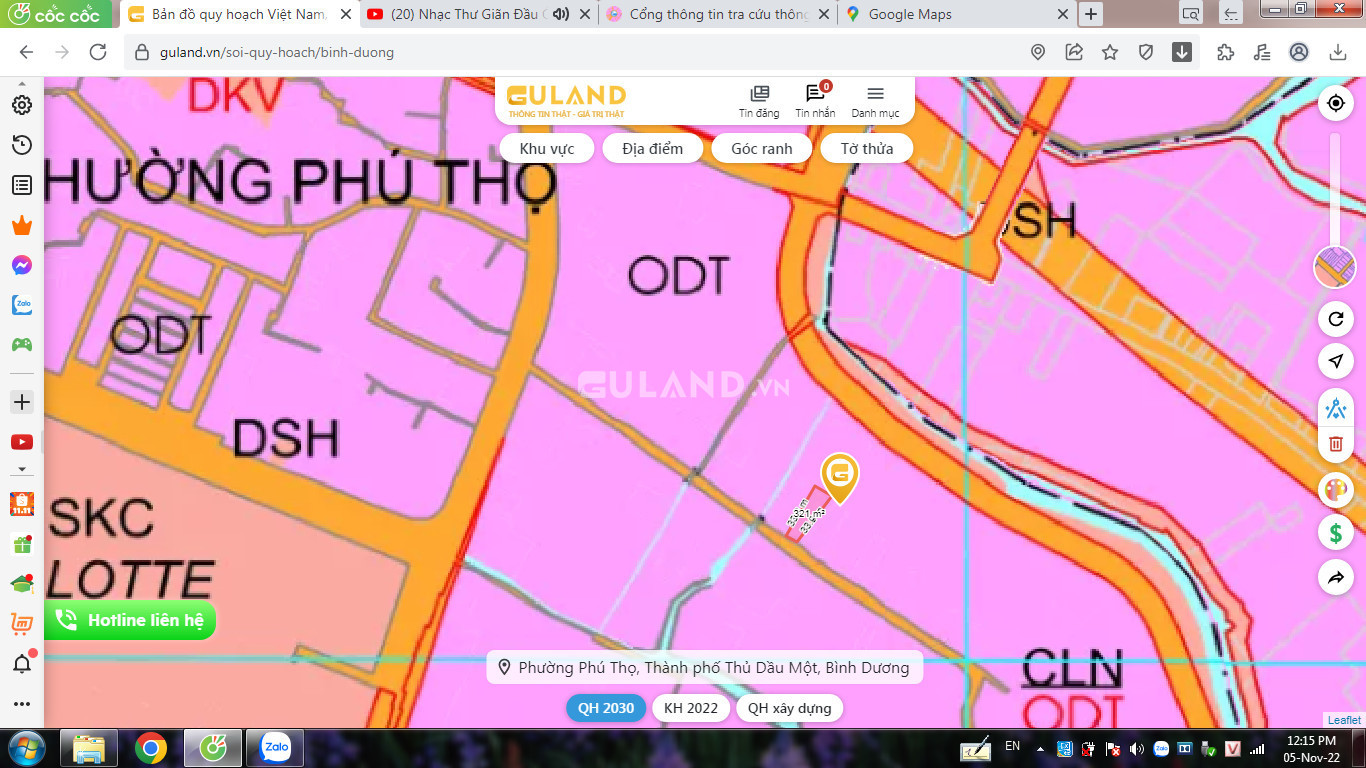
Task: Expand sidebar small down-arrow under YouTube
Action: 21,469
